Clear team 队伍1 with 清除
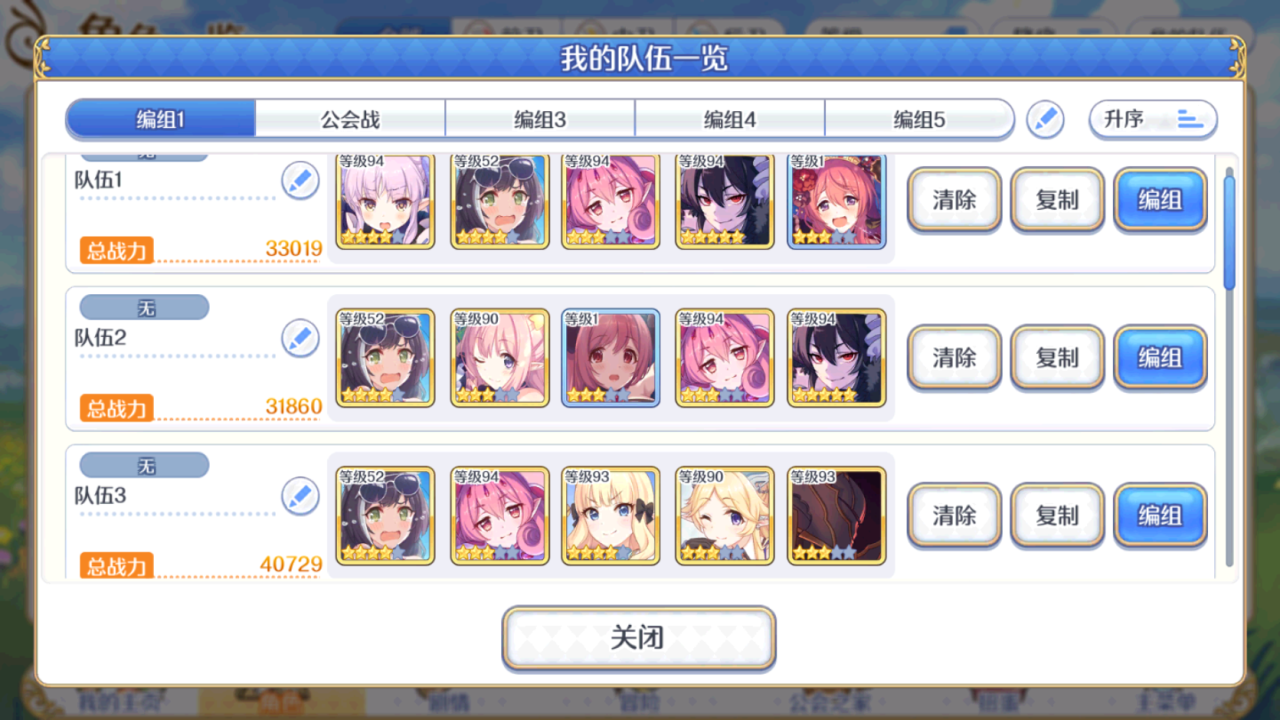The image size is (1280, 720). point(954,200)
